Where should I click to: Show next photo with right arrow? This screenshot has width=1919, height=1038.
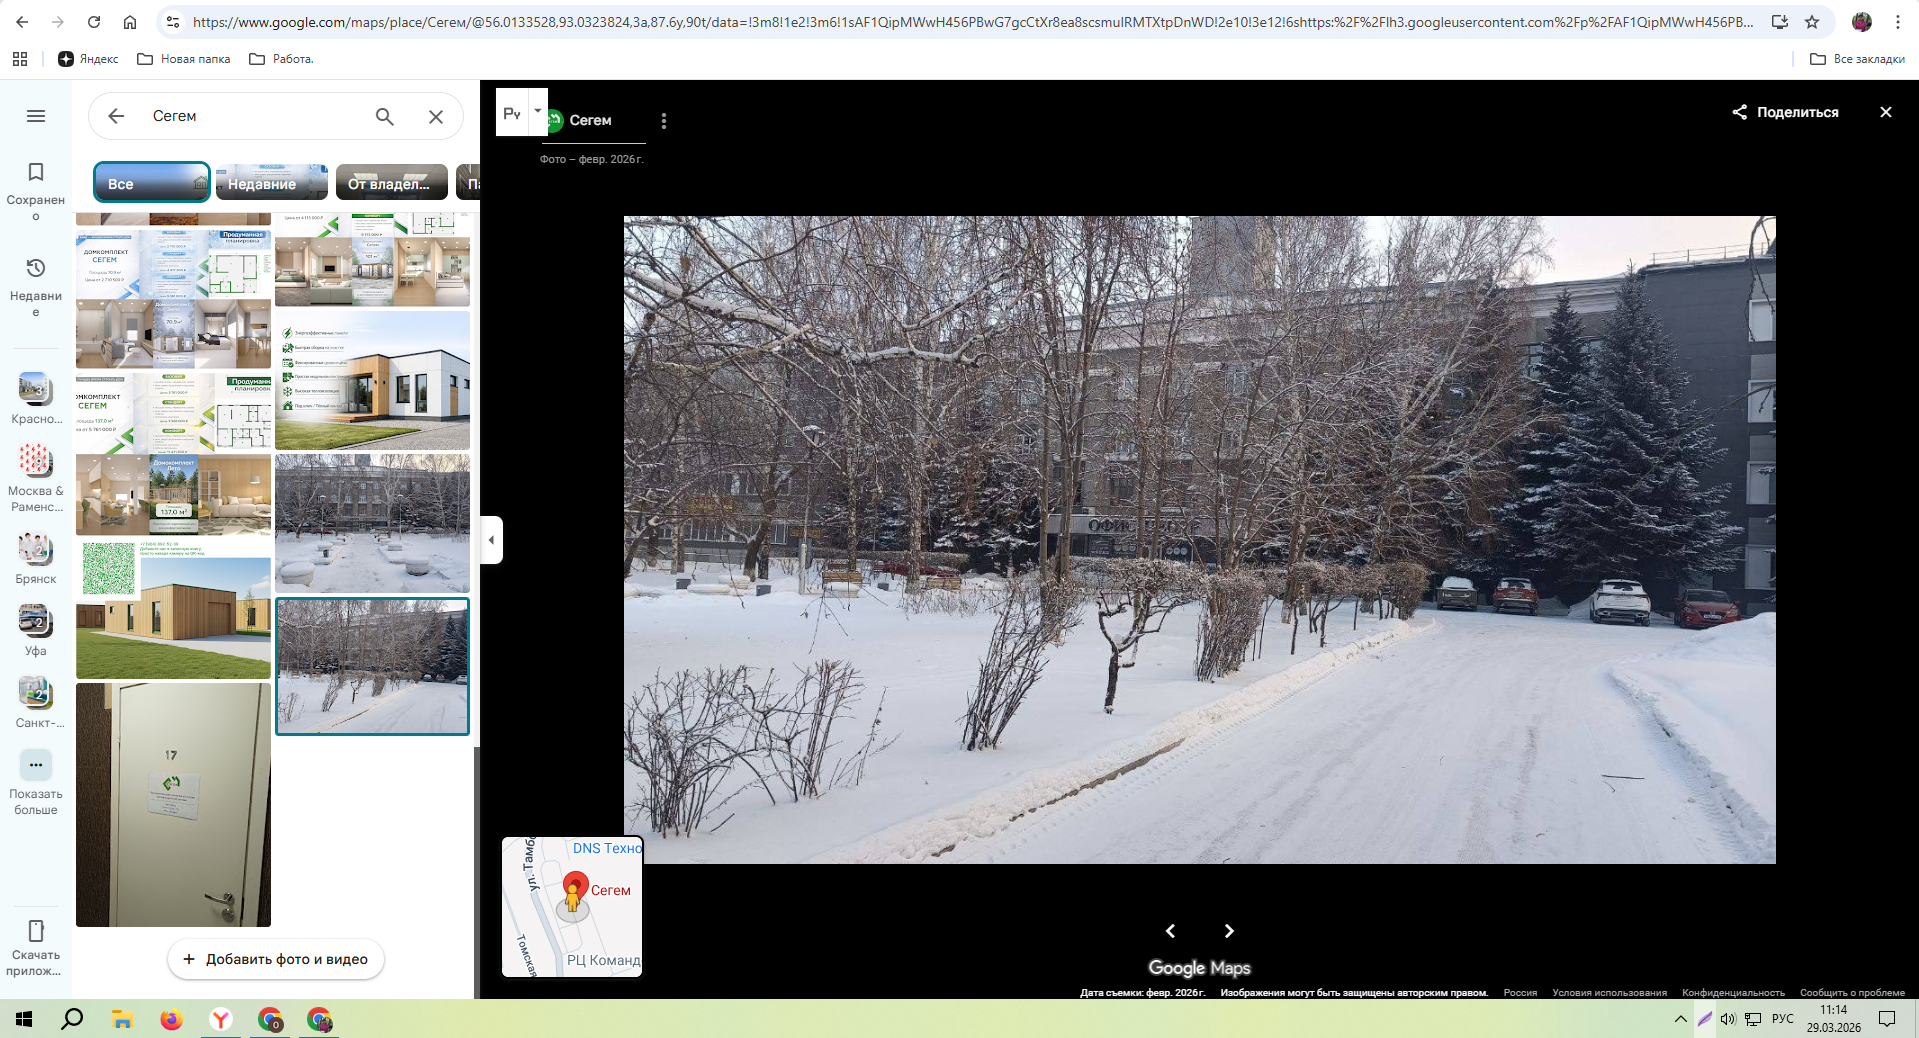coord(1229,931)
